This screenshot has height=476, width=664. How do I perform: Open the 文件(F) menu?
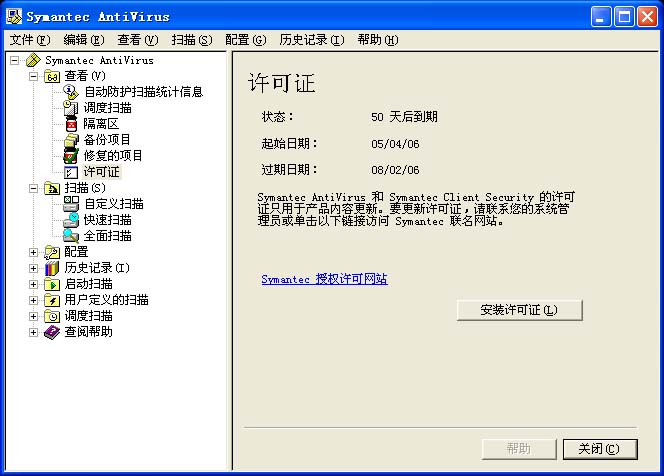30,40
